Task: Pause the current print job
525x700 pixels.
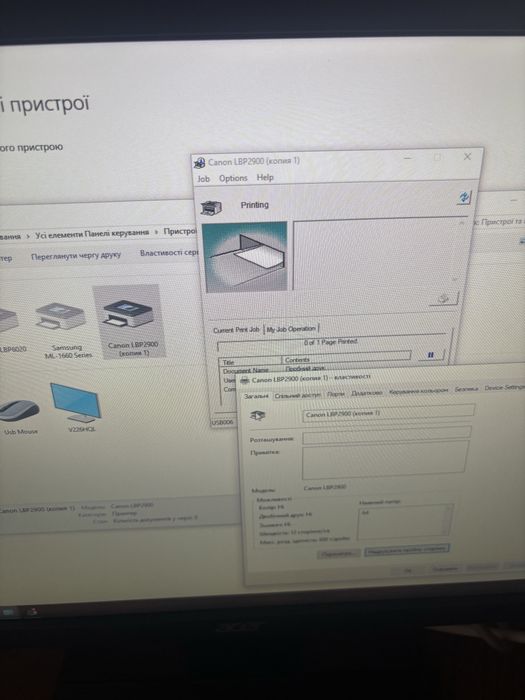Action: (431, 355)
